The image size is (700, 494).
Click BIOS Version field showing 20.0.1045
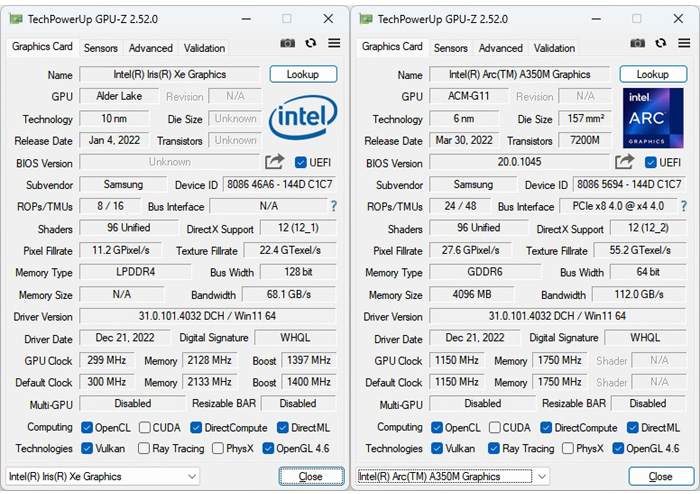pos(520,162)
